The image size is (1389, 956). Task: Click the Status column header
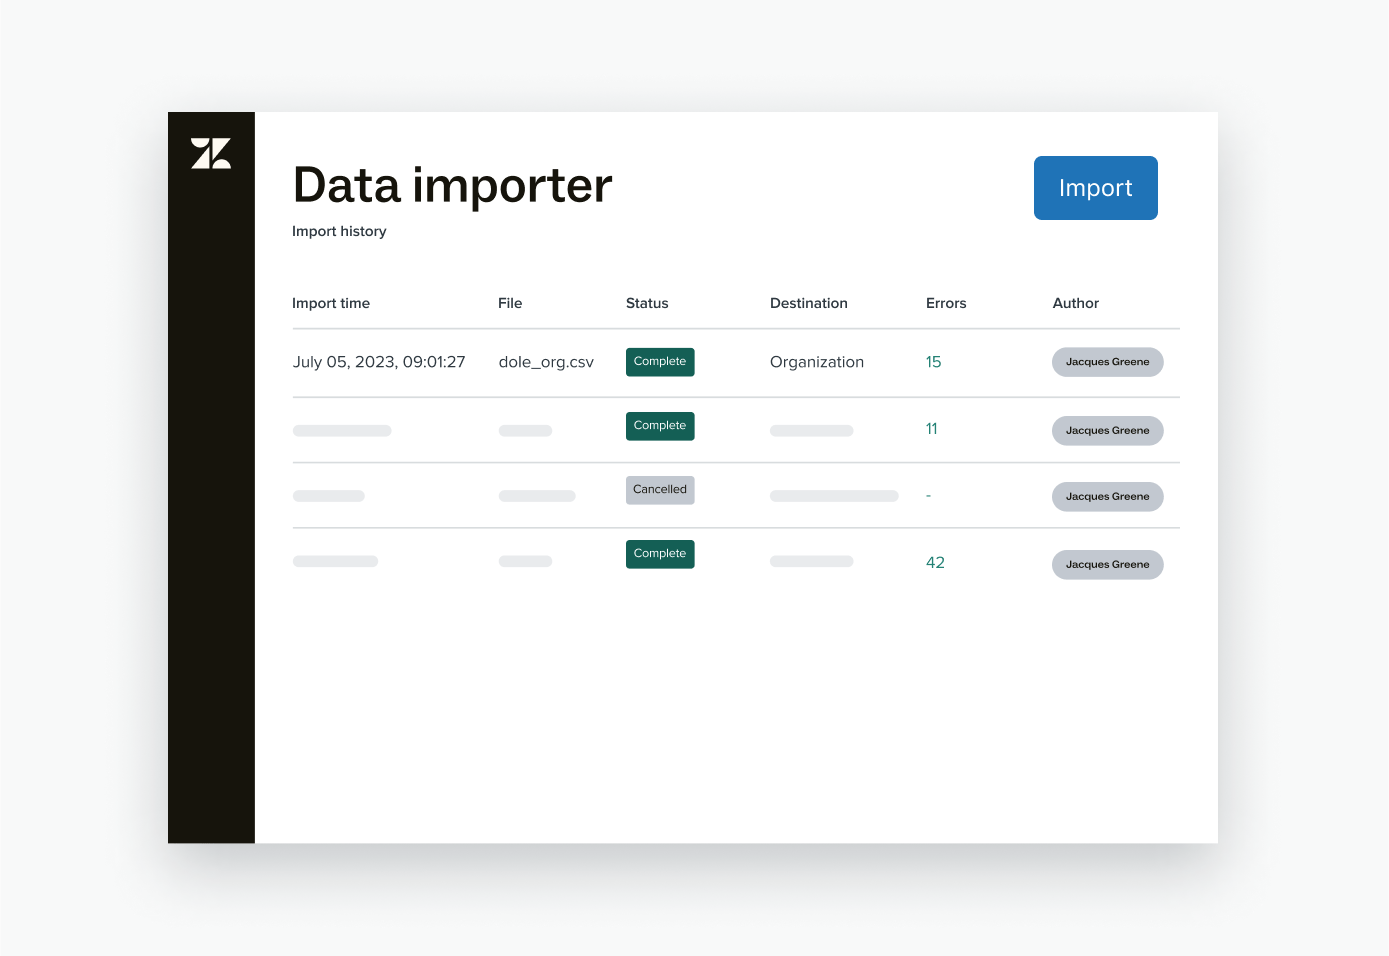point(647,303)
